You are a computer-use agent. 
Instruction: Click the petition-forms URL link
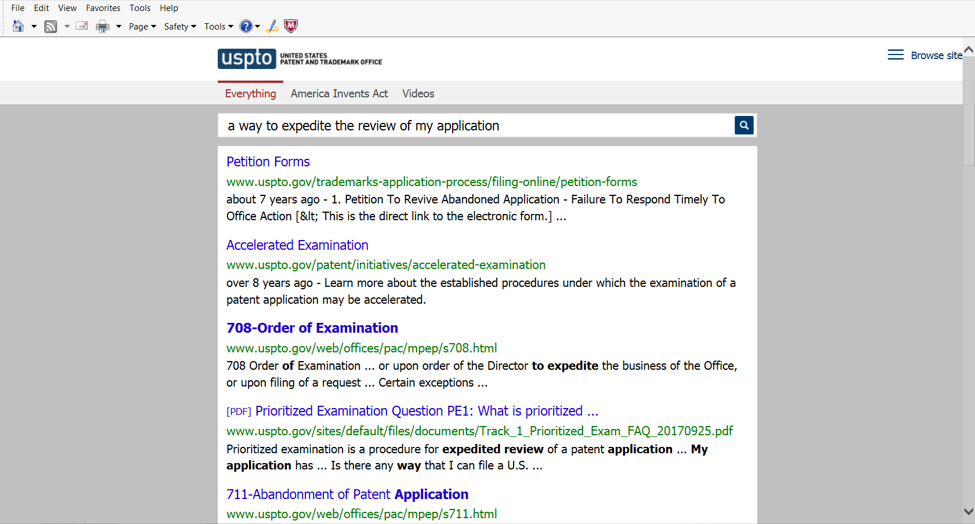[432, 182]
